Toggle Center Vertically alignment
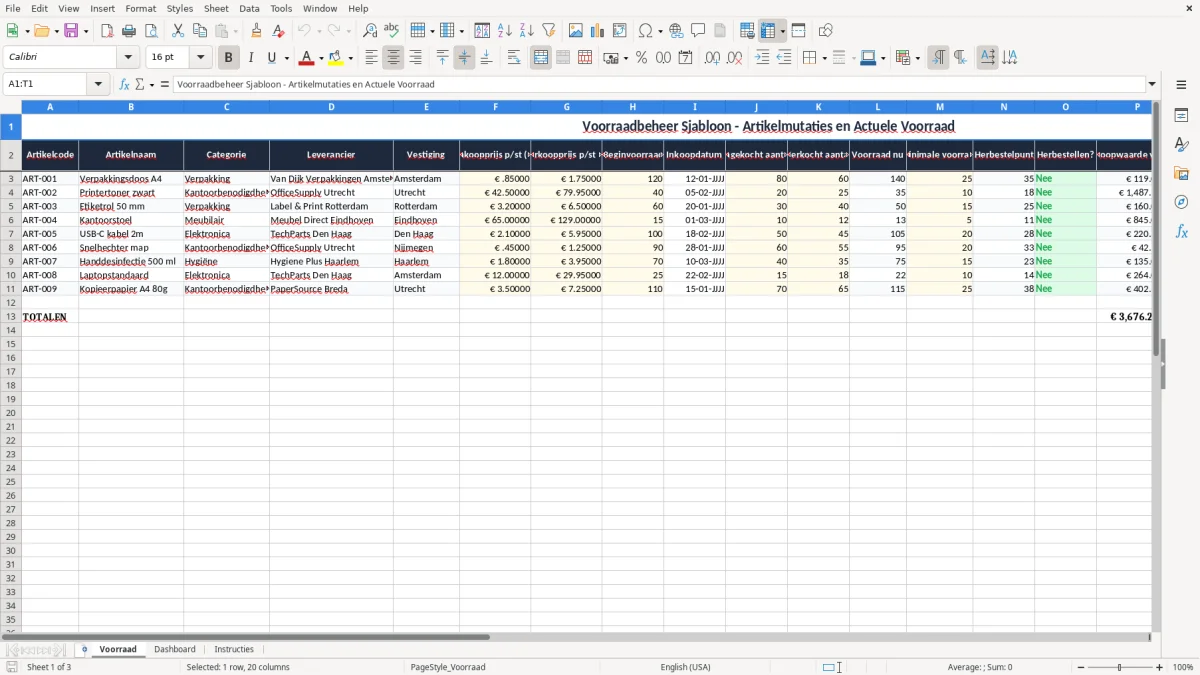 (x=464, y=58)
